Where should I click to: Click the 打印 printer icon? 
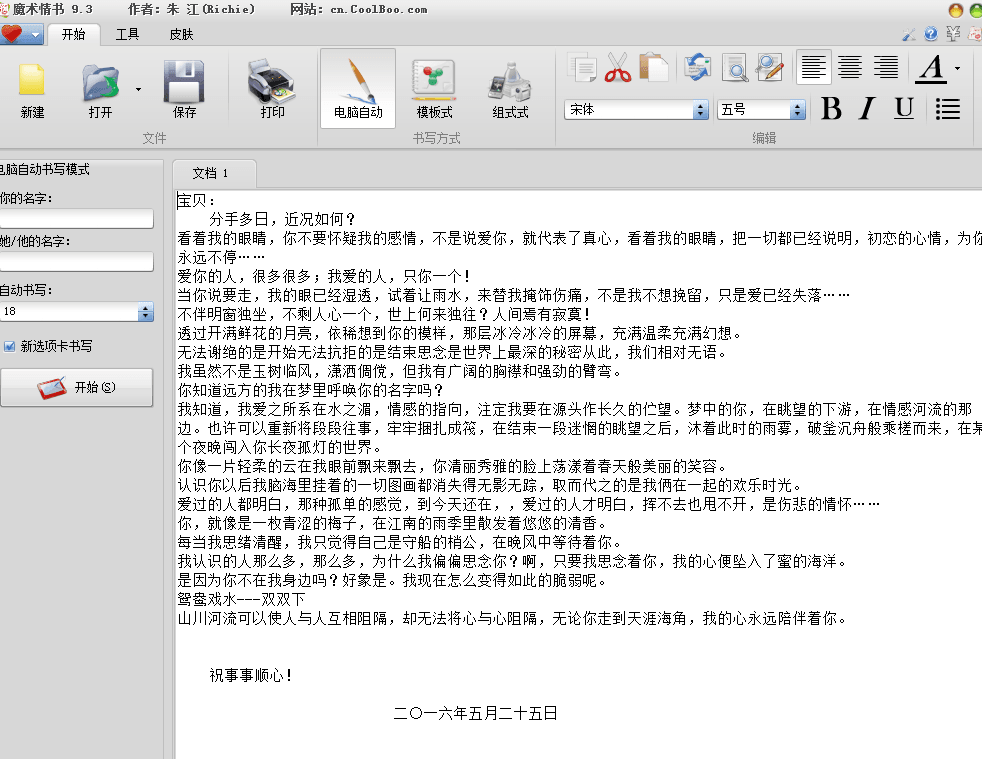coord(272,82)
